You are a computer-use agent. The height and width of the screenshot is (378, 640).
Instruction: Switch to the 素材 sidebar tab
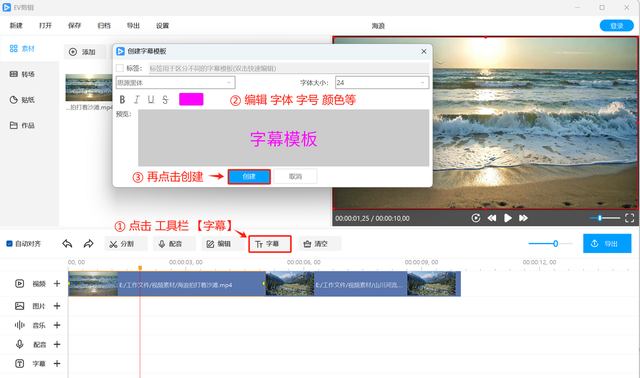(22, 49)
